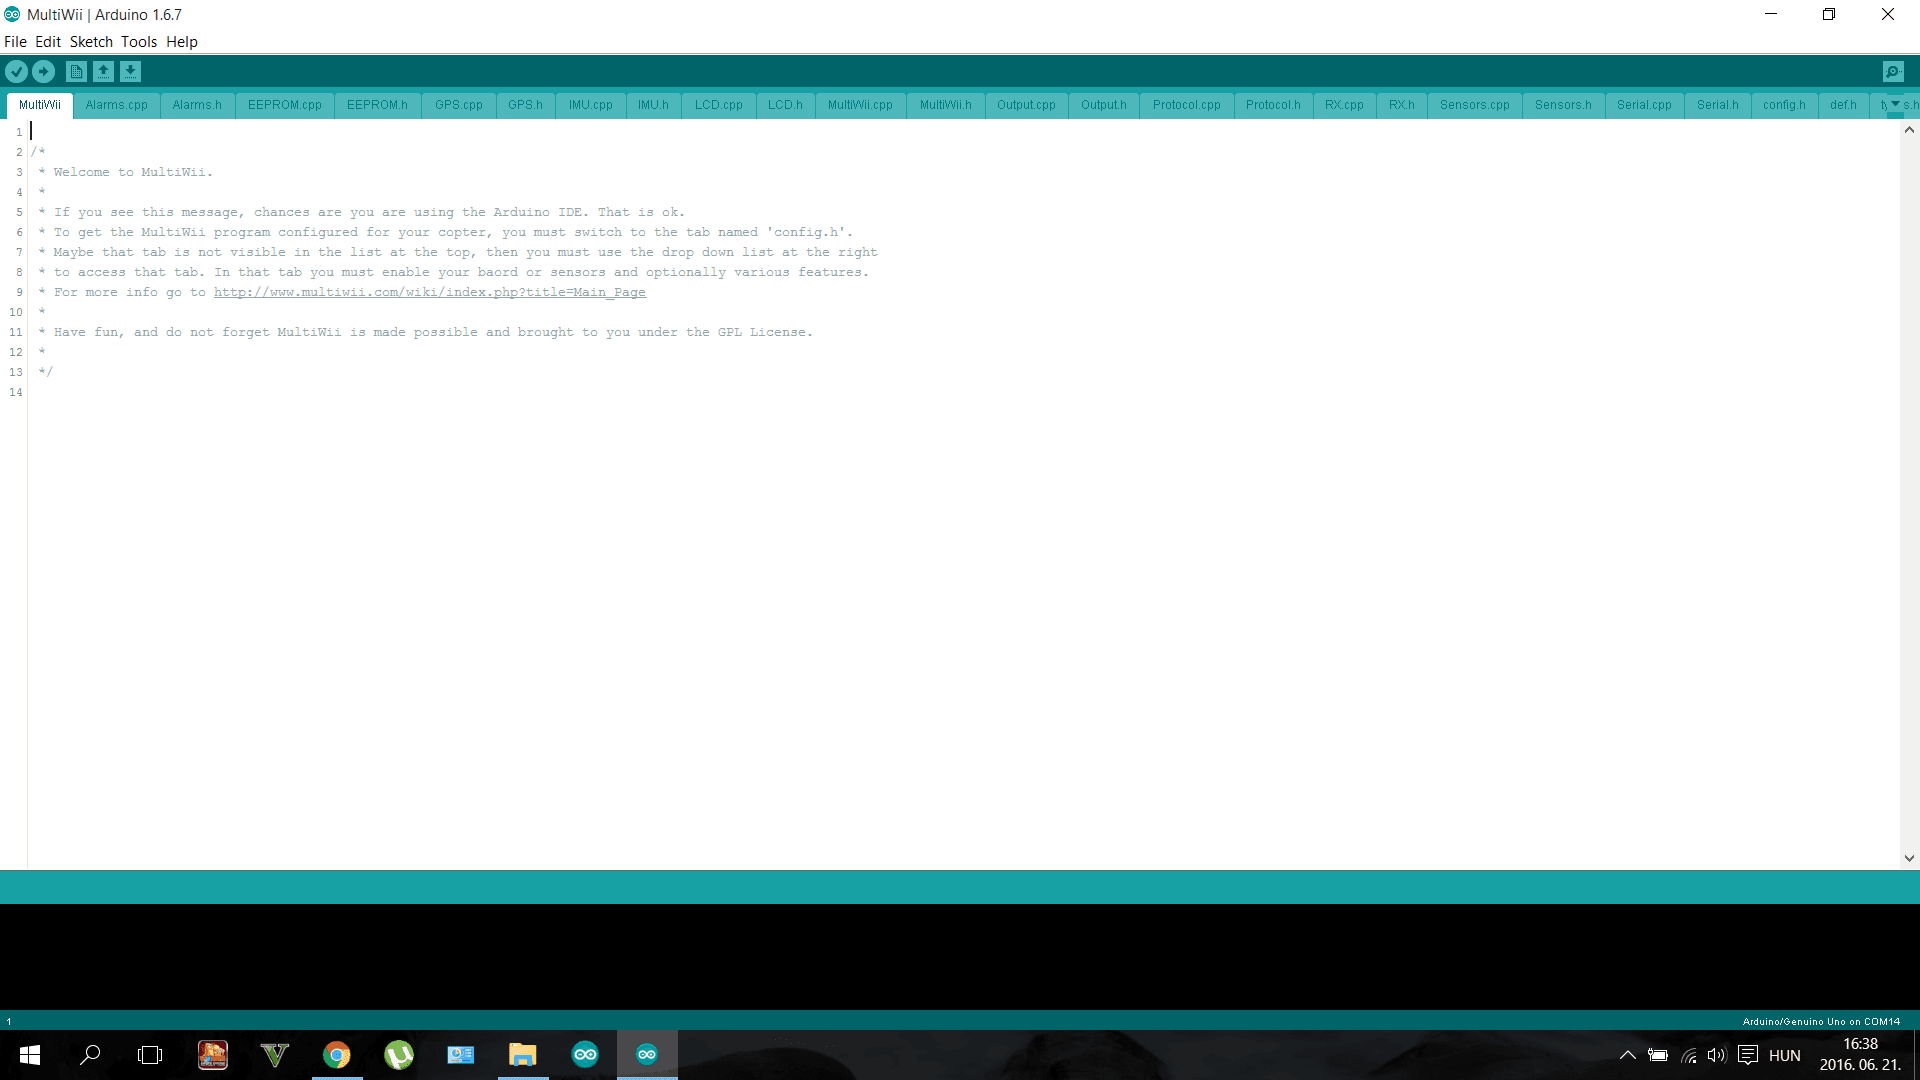Click the Arduino icon in the taskbar

coord(585,1054)
